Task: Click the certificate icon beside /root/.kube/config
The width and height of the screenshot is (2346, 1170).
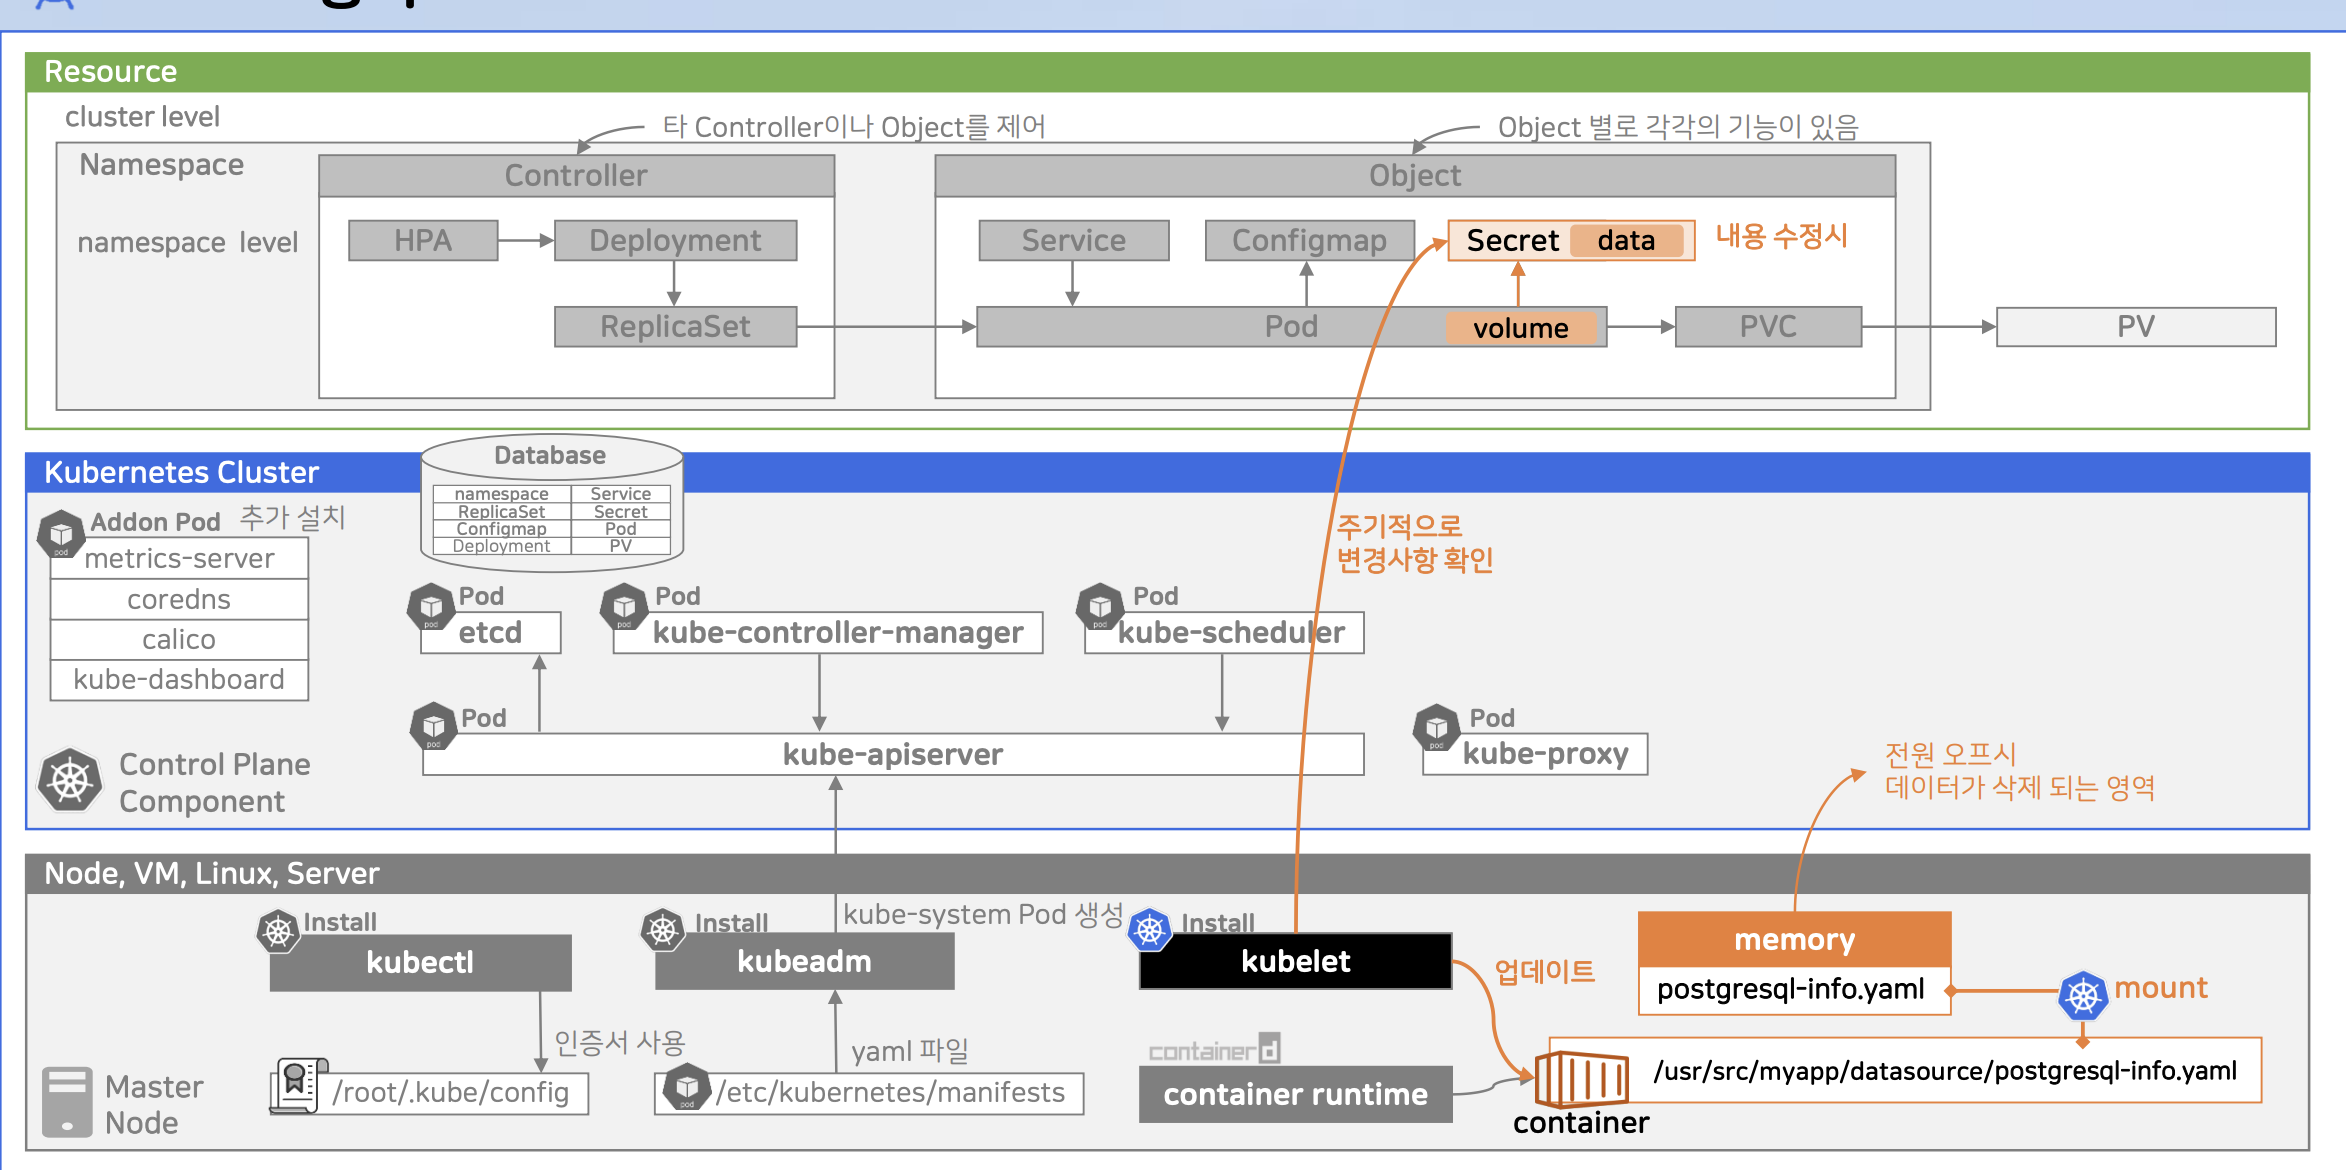Action: (297, 1085)
